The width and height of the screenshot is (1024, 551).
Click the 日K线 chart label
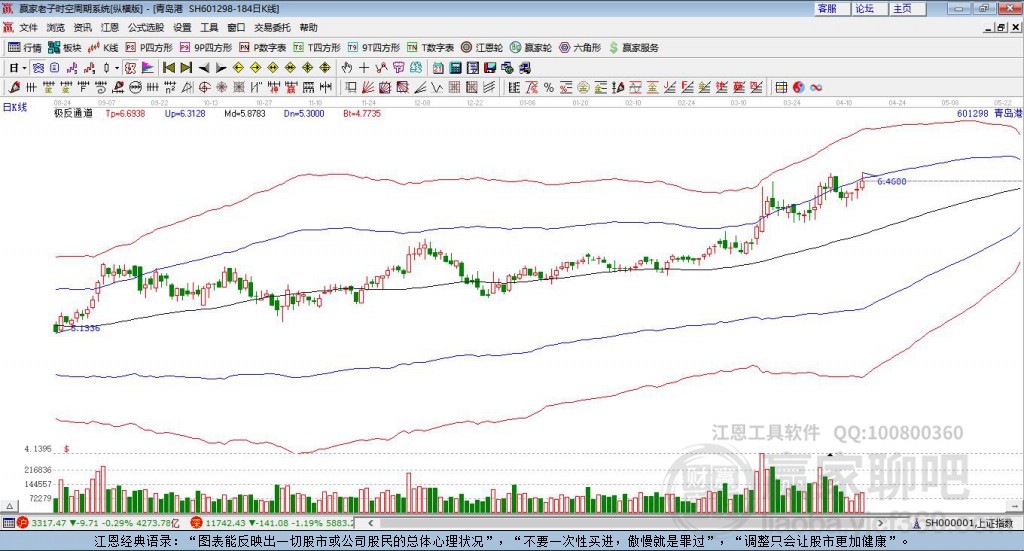point(15,108)
